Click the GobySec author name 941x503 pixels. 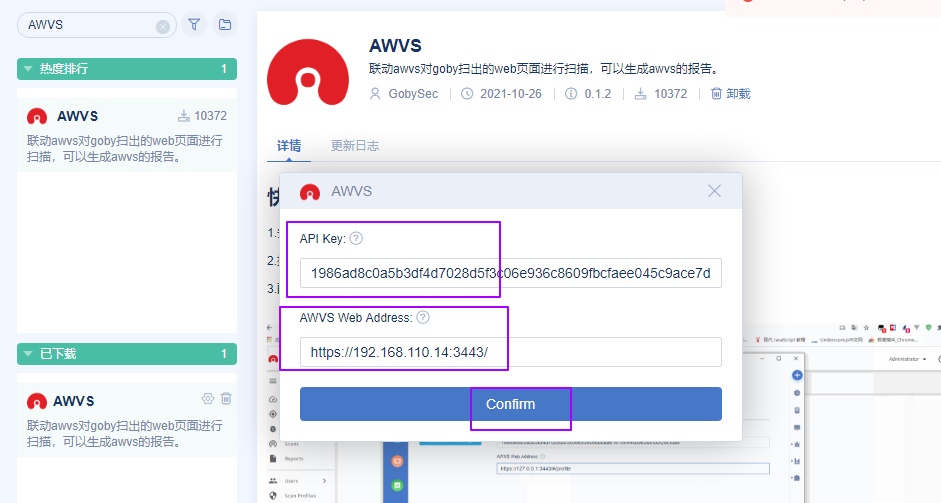[413, 94]
